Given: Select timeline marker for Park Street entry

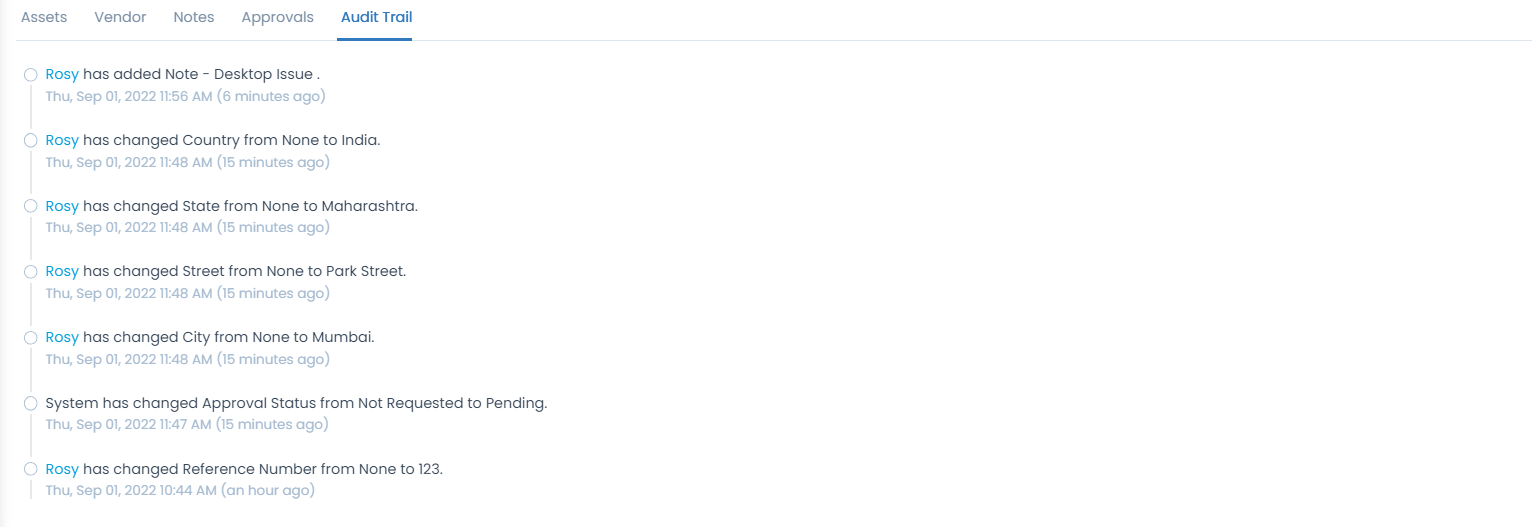Looking at the screenshot, I should pyautogui.click(x=31, y=272).
